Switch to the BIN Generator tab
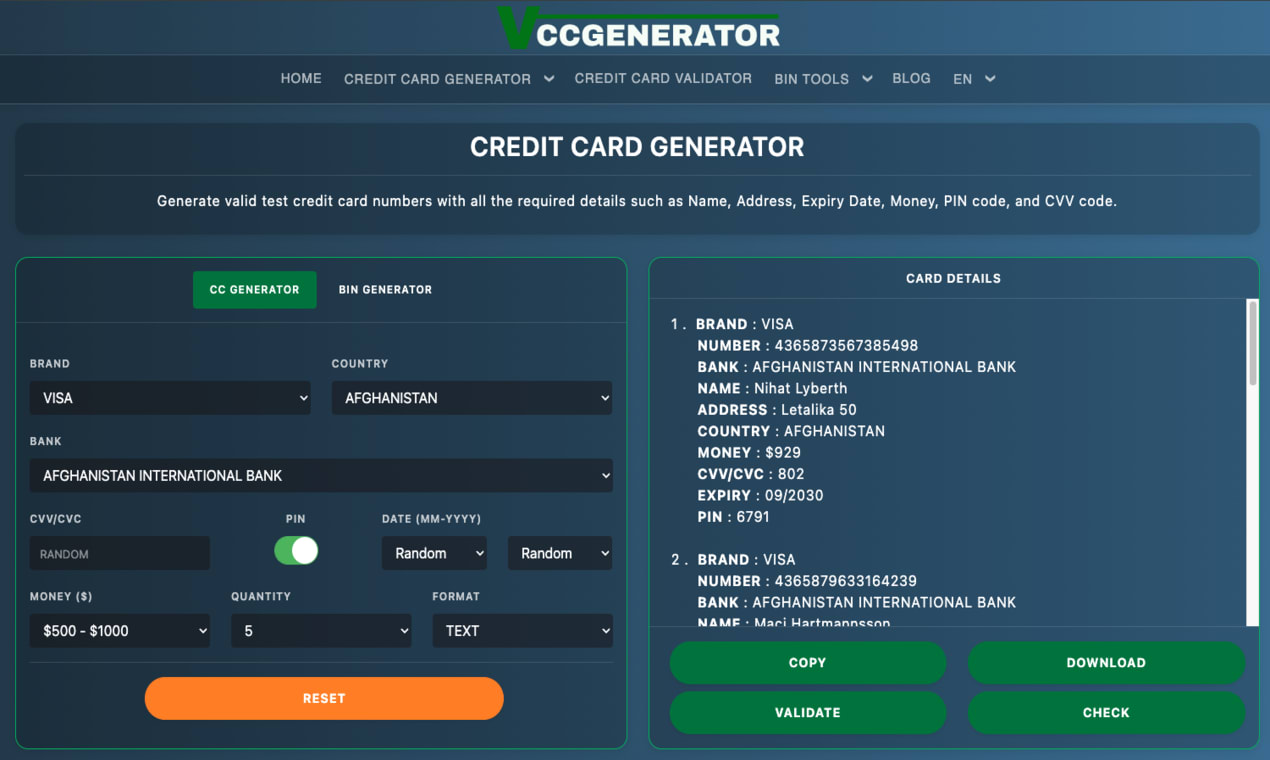This screenshot has width=1270, height=760. tap(385, 290)
